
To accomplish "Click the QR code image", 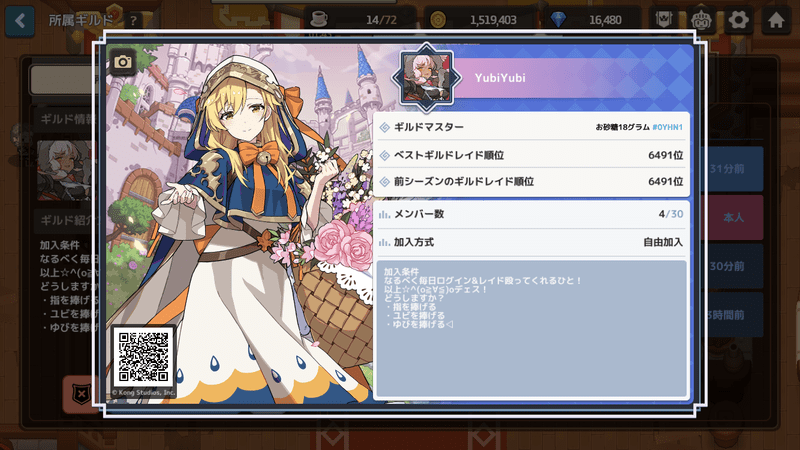I will 143,357.
